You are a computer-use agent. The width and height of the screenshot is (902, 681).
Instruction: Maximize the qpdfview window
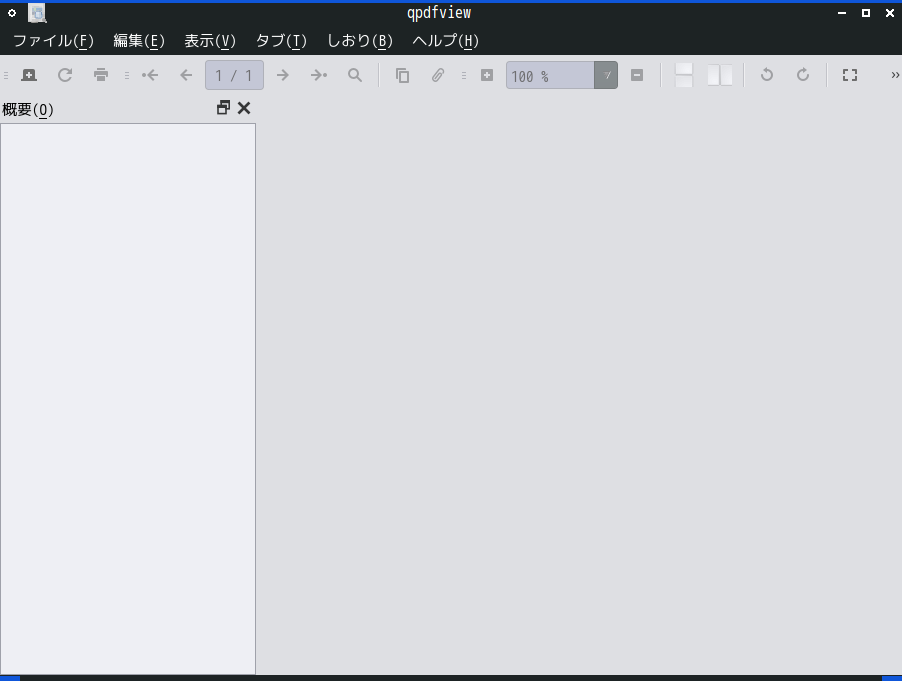(x=866, y=13)
